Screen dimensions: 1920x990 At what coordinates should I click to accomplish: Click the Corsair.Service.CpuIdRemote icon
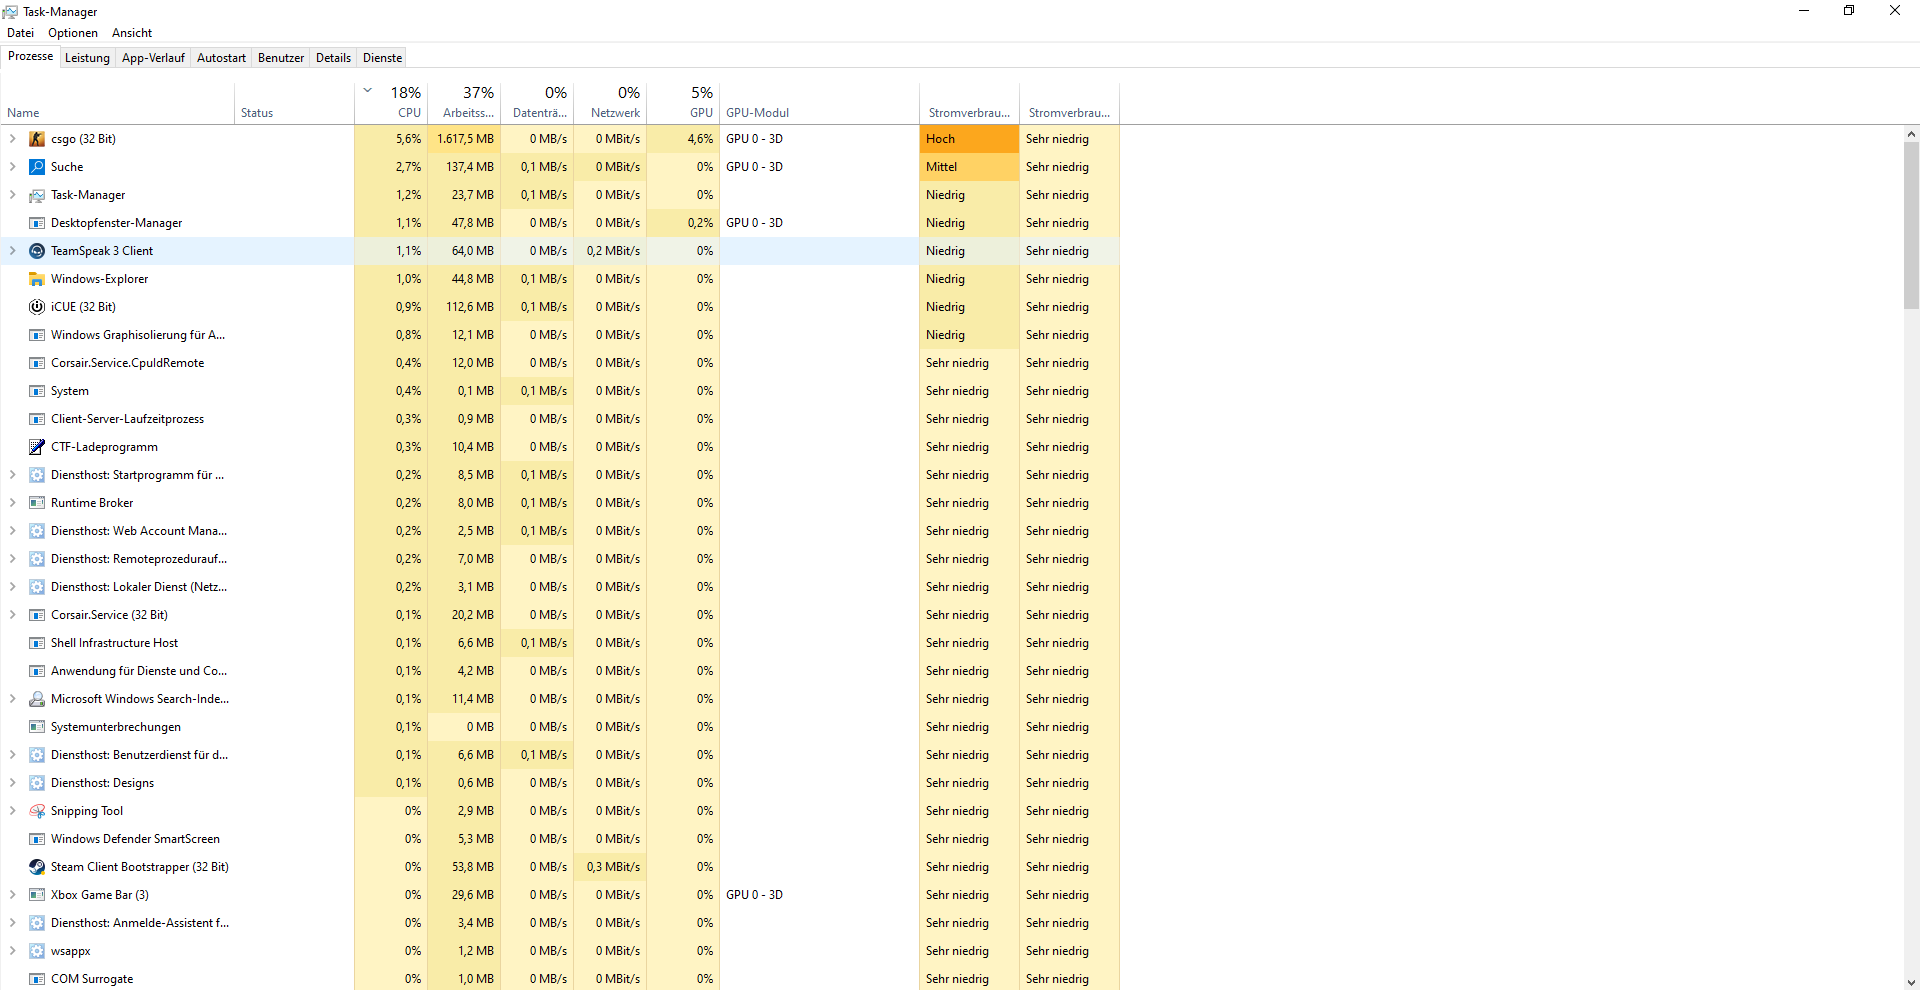pyautogui.click(x=37, y=363)
